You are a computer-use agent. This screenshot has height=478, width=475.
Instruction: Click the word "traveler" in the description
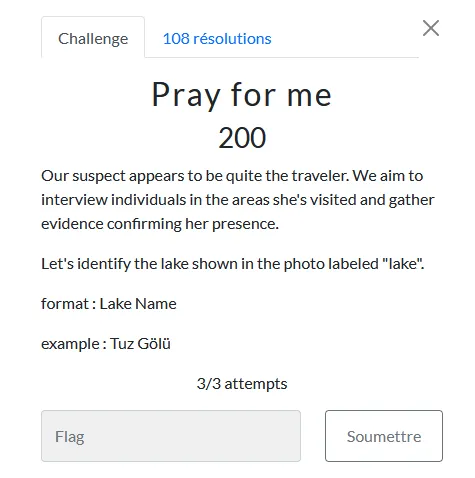[x=320, y=176]
